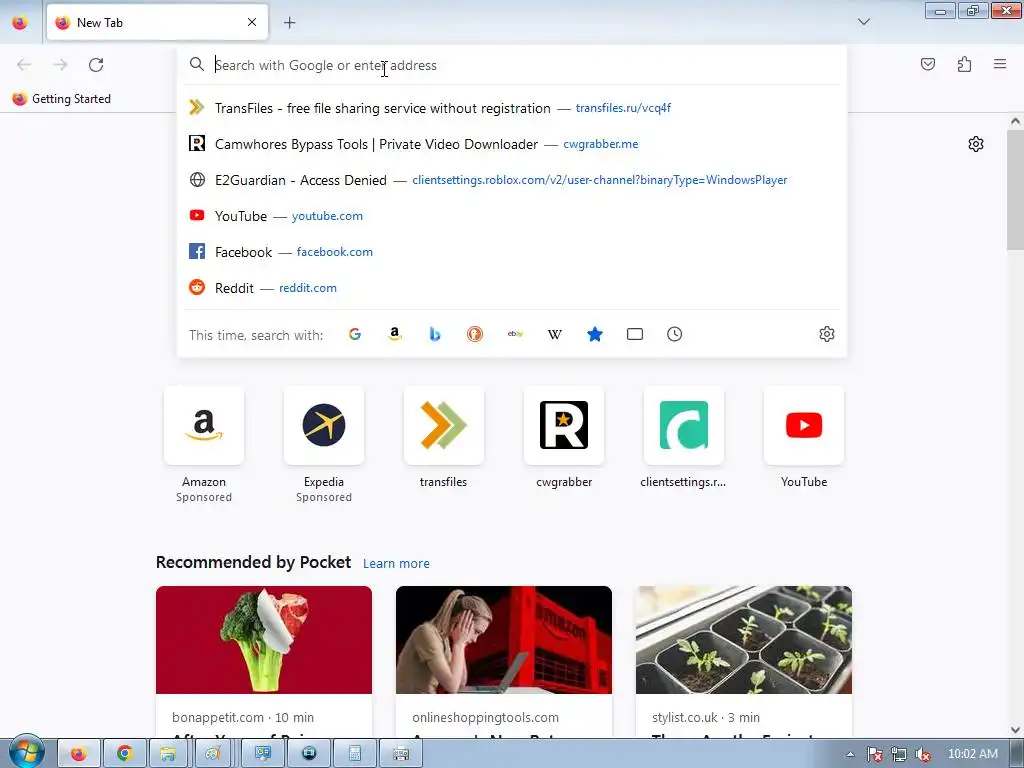Image resolution: width=1024 pixels, height=768 pixels.
Task: Search this time with DuckDuckGo icon
Action: (475, 334)
